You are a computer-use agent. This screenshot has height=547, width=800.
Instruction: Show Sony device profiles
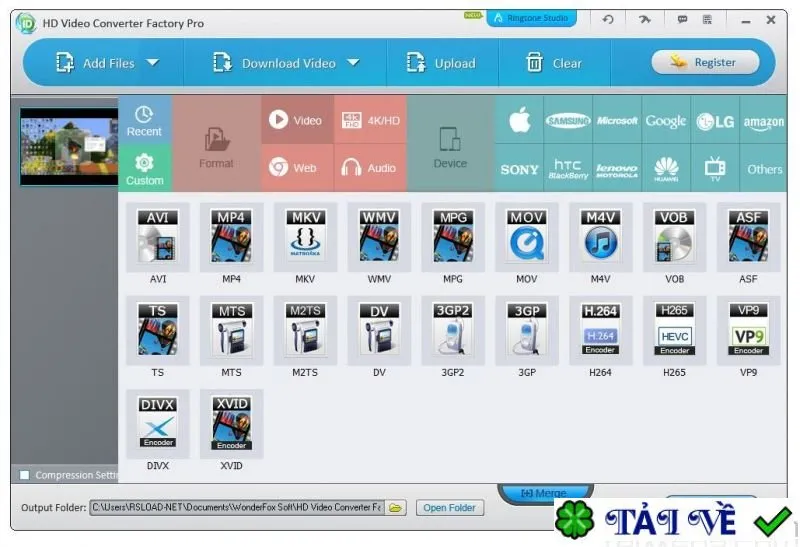click(519, 168)
